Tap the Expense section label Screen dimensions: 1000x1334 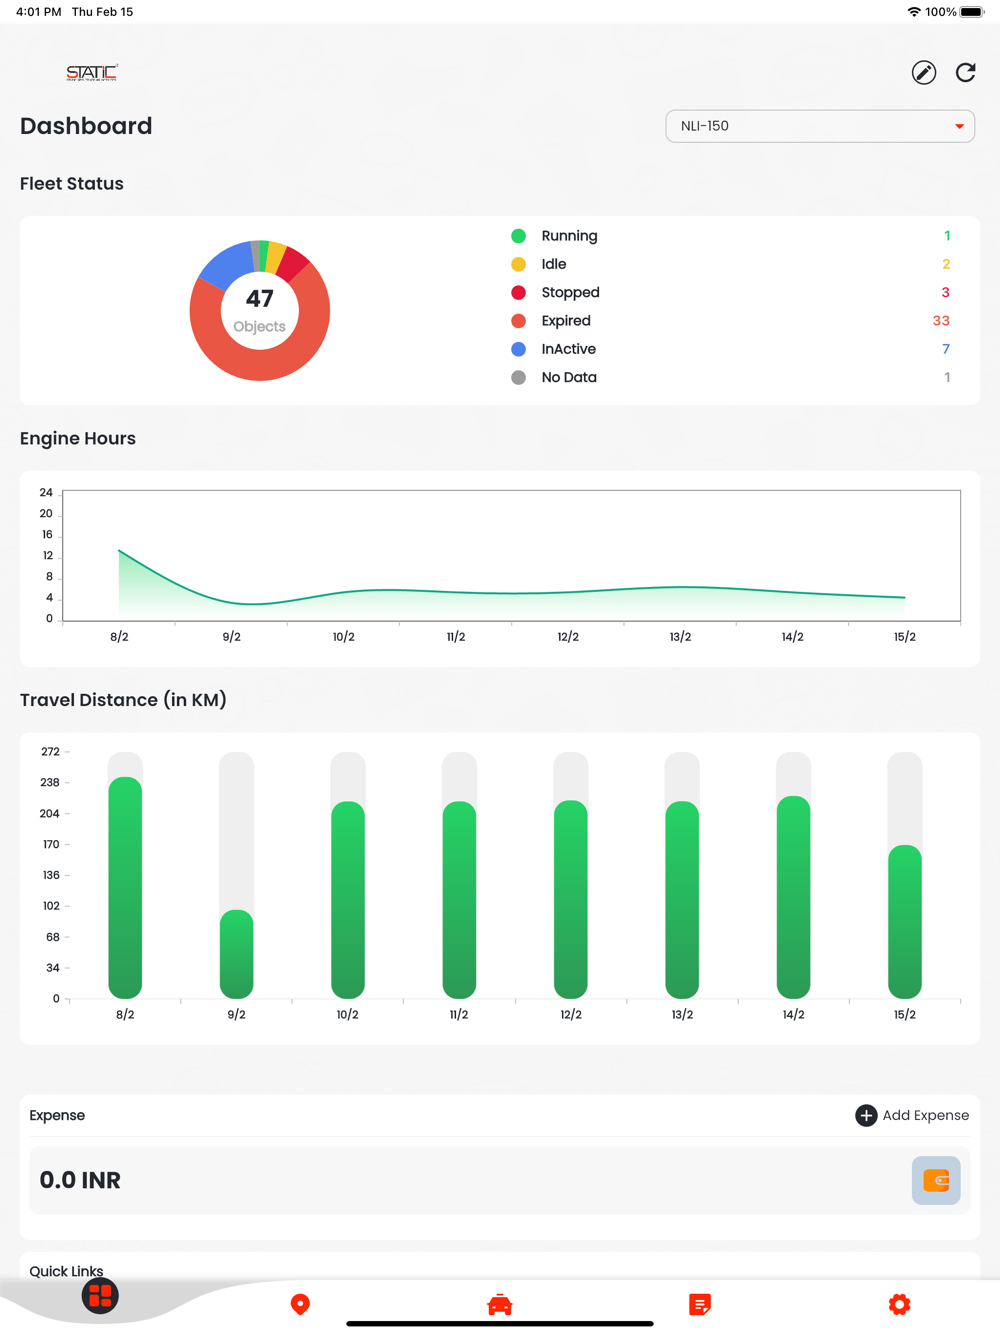57,1115
